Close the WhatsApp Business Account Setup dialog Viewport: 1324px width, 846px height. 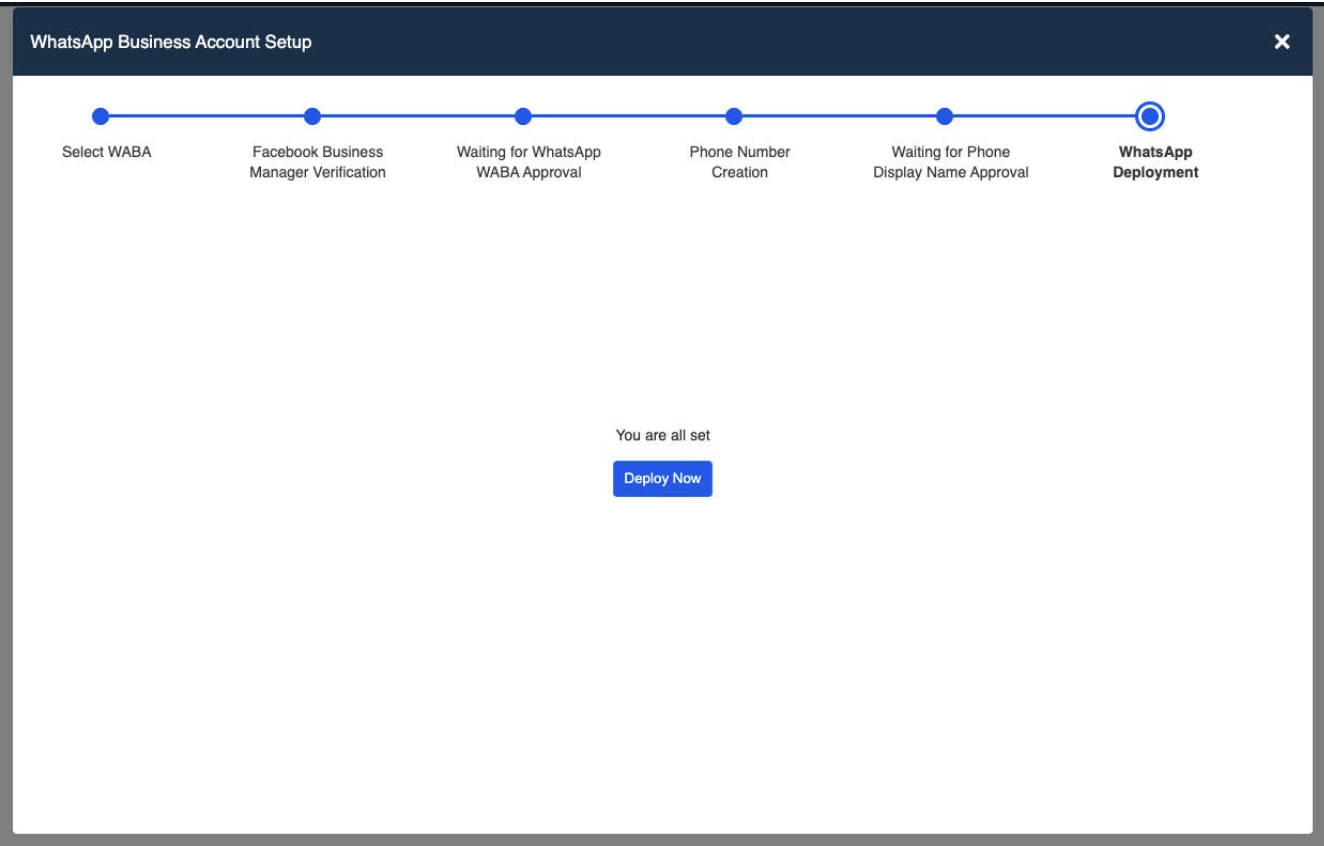pyautogui.click(x=1281, y=42)
